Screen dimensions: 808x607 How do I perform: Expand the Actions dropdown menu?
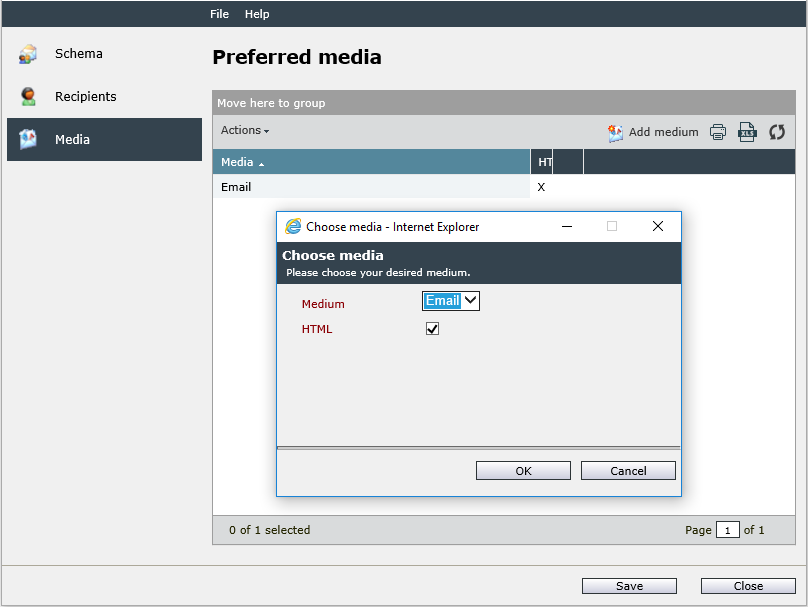tap(245, 130)
